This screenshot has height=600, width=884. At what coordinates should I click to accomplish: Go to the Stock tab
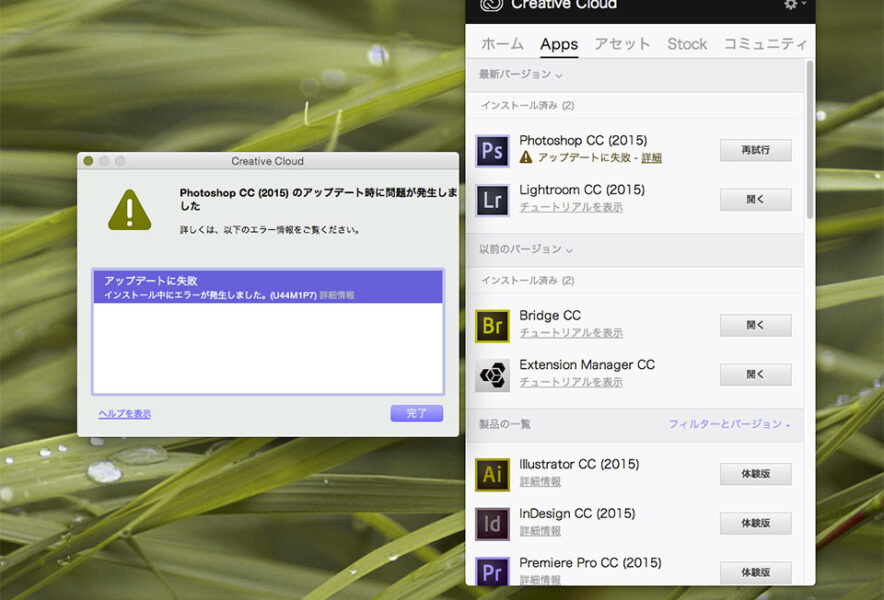pyautogui.click(x=687, y=44)
